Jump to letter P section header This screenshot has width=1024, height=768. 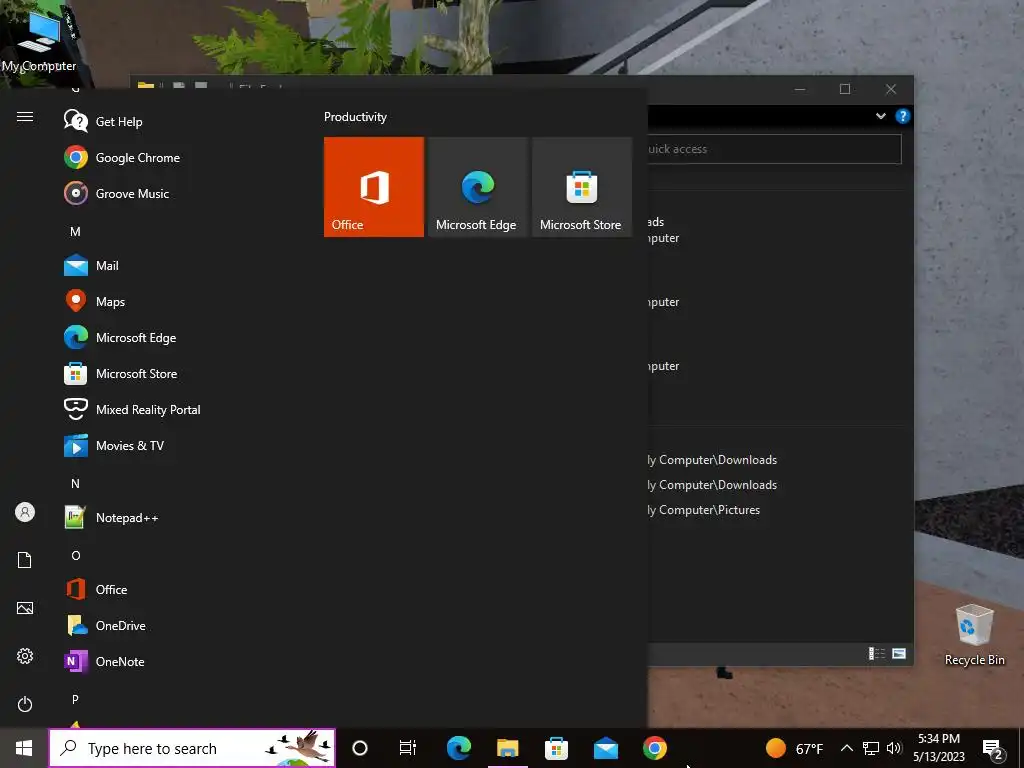coord(75,699)
